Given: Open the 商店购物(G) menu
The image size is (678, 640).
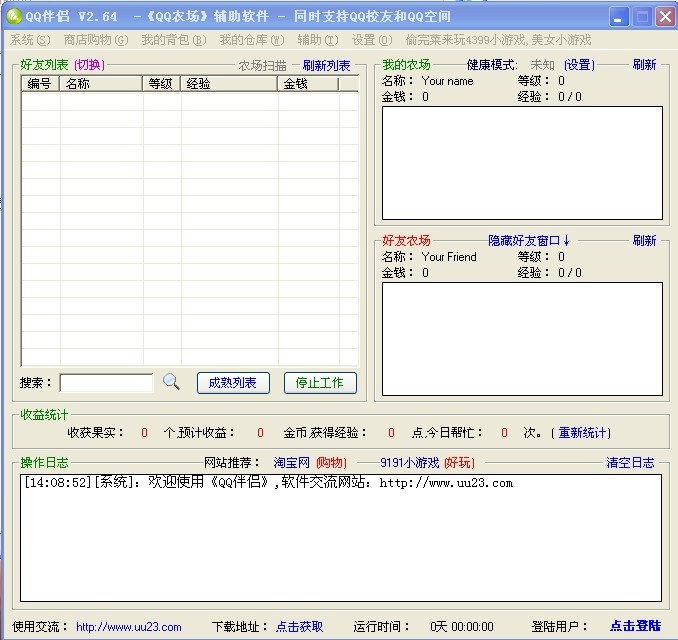Looking at the screenshot, I should [x=96, y=40].
